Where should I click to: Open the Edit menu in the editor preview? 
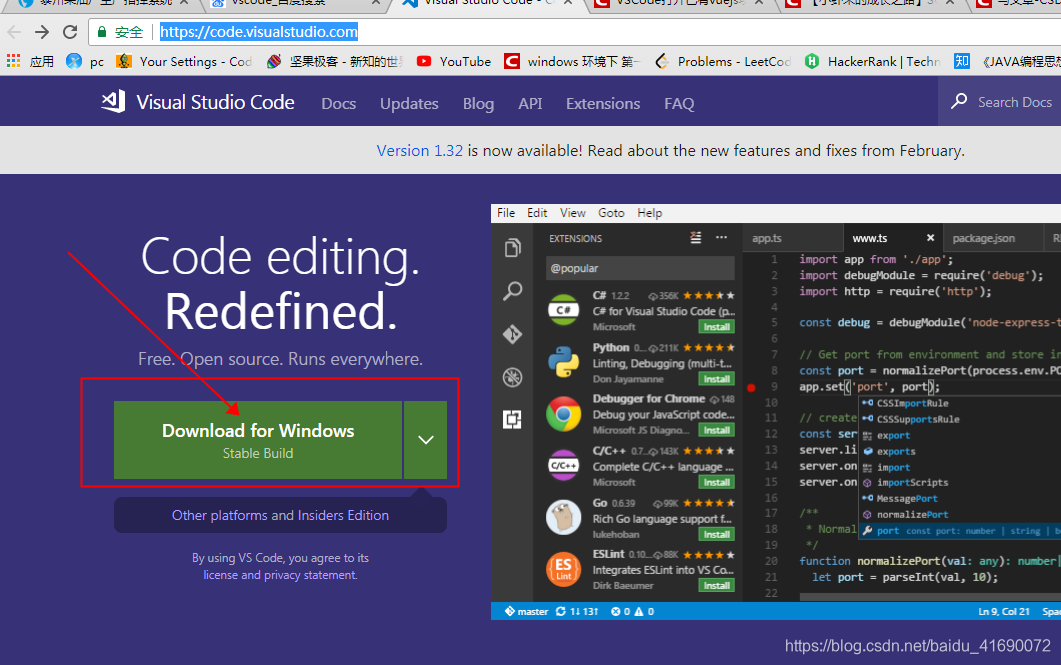(x=537, y=212)
